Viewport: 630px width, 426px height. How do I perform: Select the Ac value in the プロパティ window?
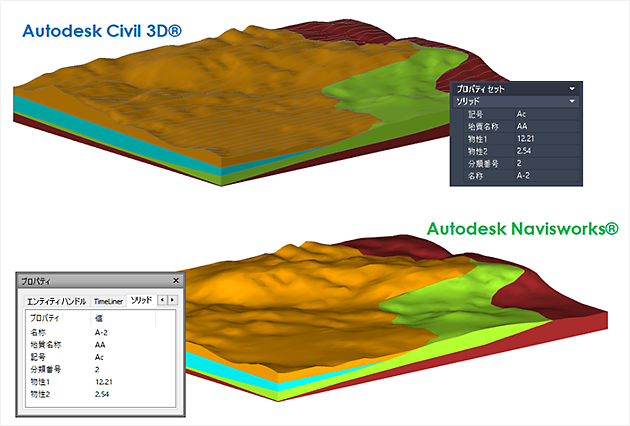pyautogui.click(x=99, y=357)
